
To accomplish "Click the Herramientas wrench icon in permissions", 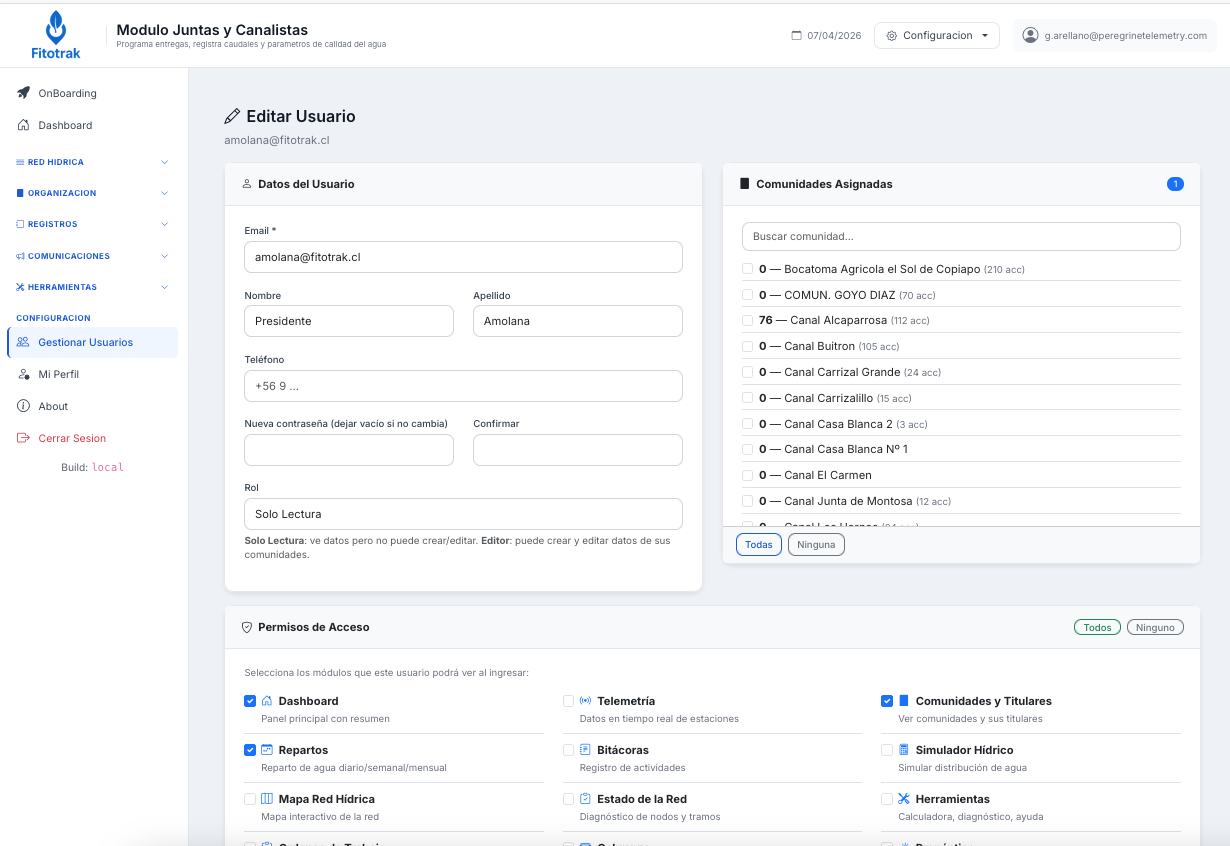I will pyautogui.click(x=904, y=799).
